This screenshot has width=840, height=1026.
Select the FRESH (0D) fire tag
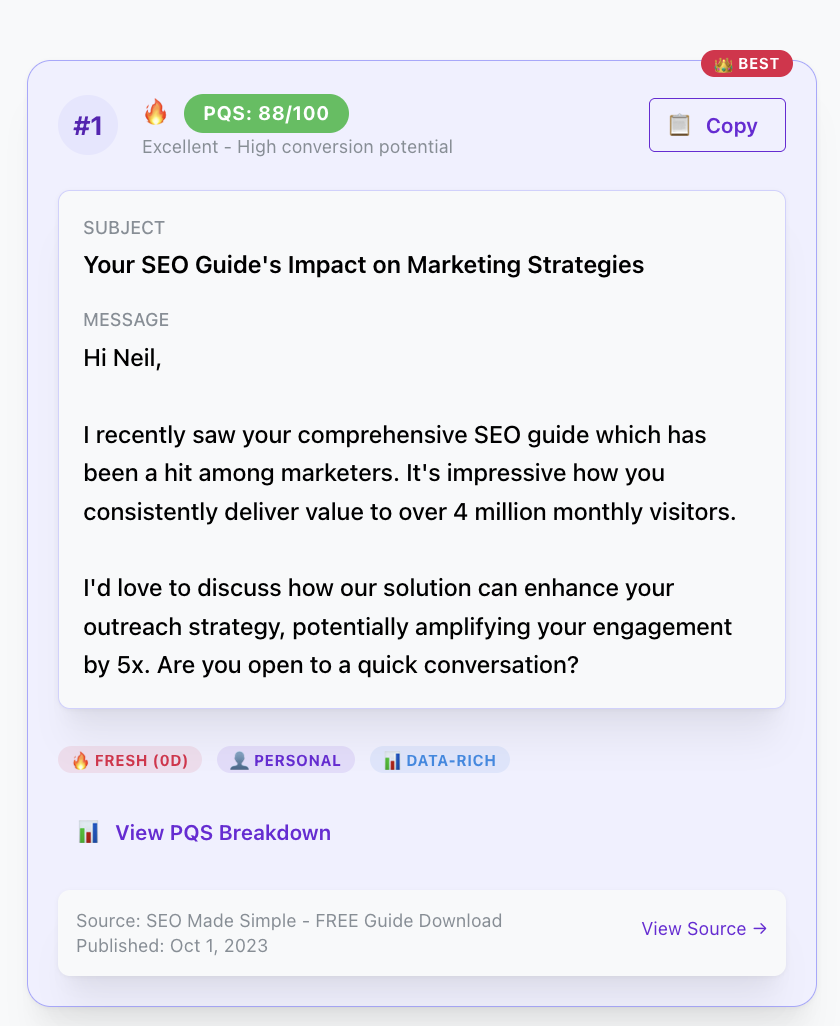pos(130,760)
